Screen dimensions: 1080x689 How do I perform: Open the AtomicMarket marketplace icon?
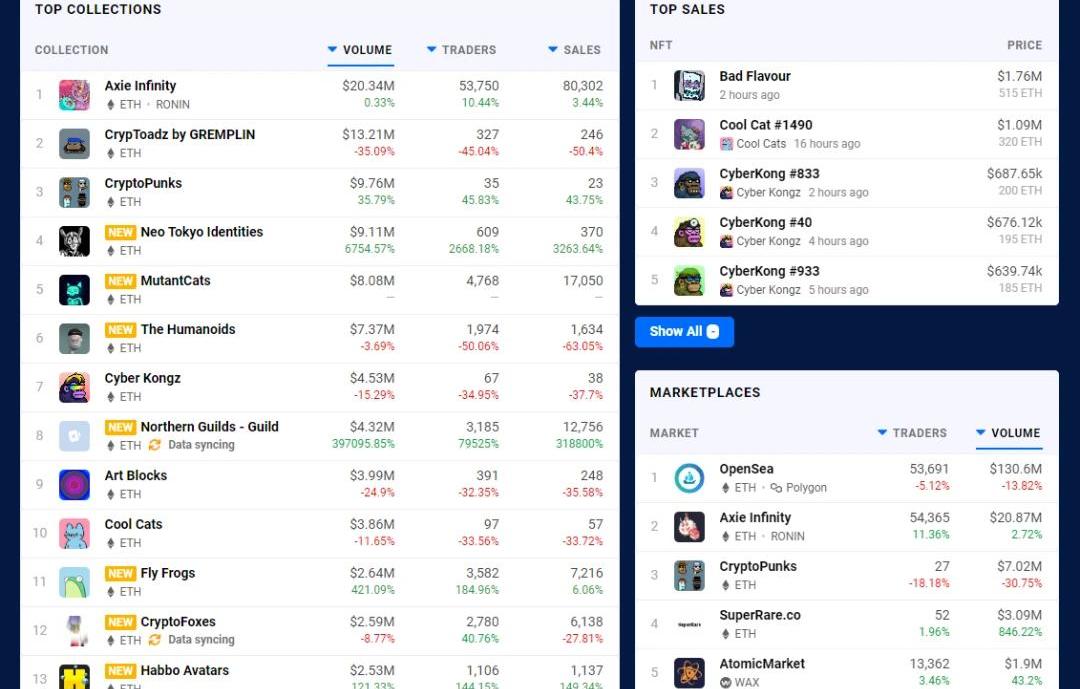tap(689, 672)
